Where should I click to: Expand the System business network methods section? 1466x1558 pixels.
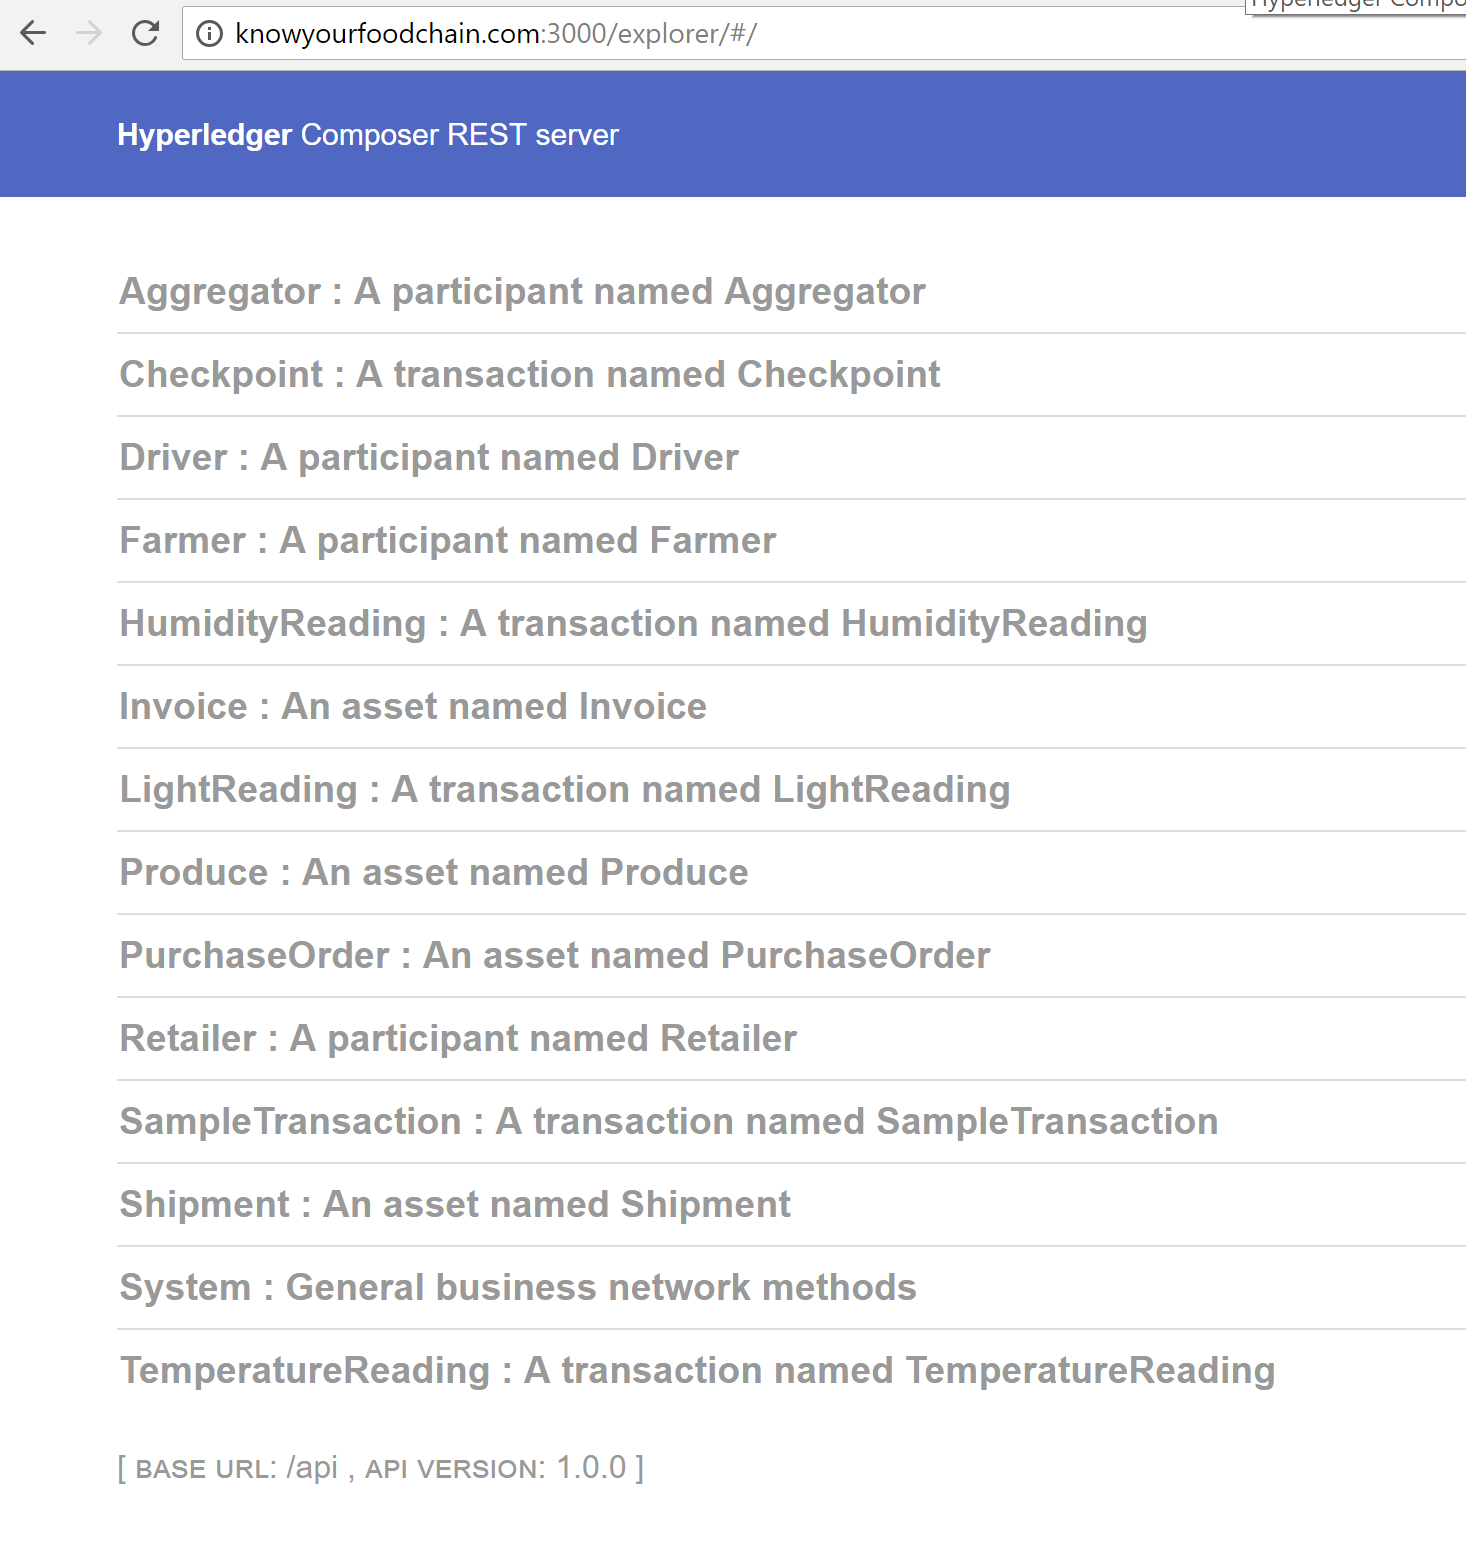click(x=517, y=1287)
